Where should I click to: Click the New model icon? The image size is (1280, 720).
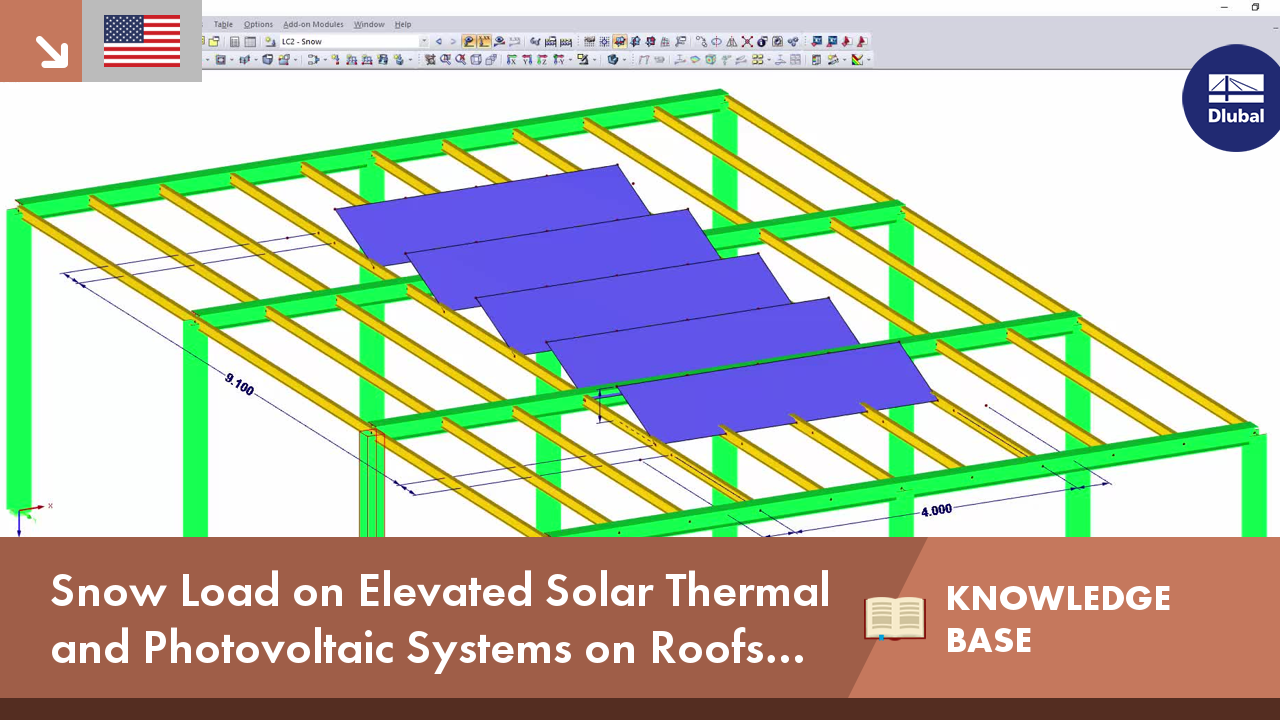202,41
